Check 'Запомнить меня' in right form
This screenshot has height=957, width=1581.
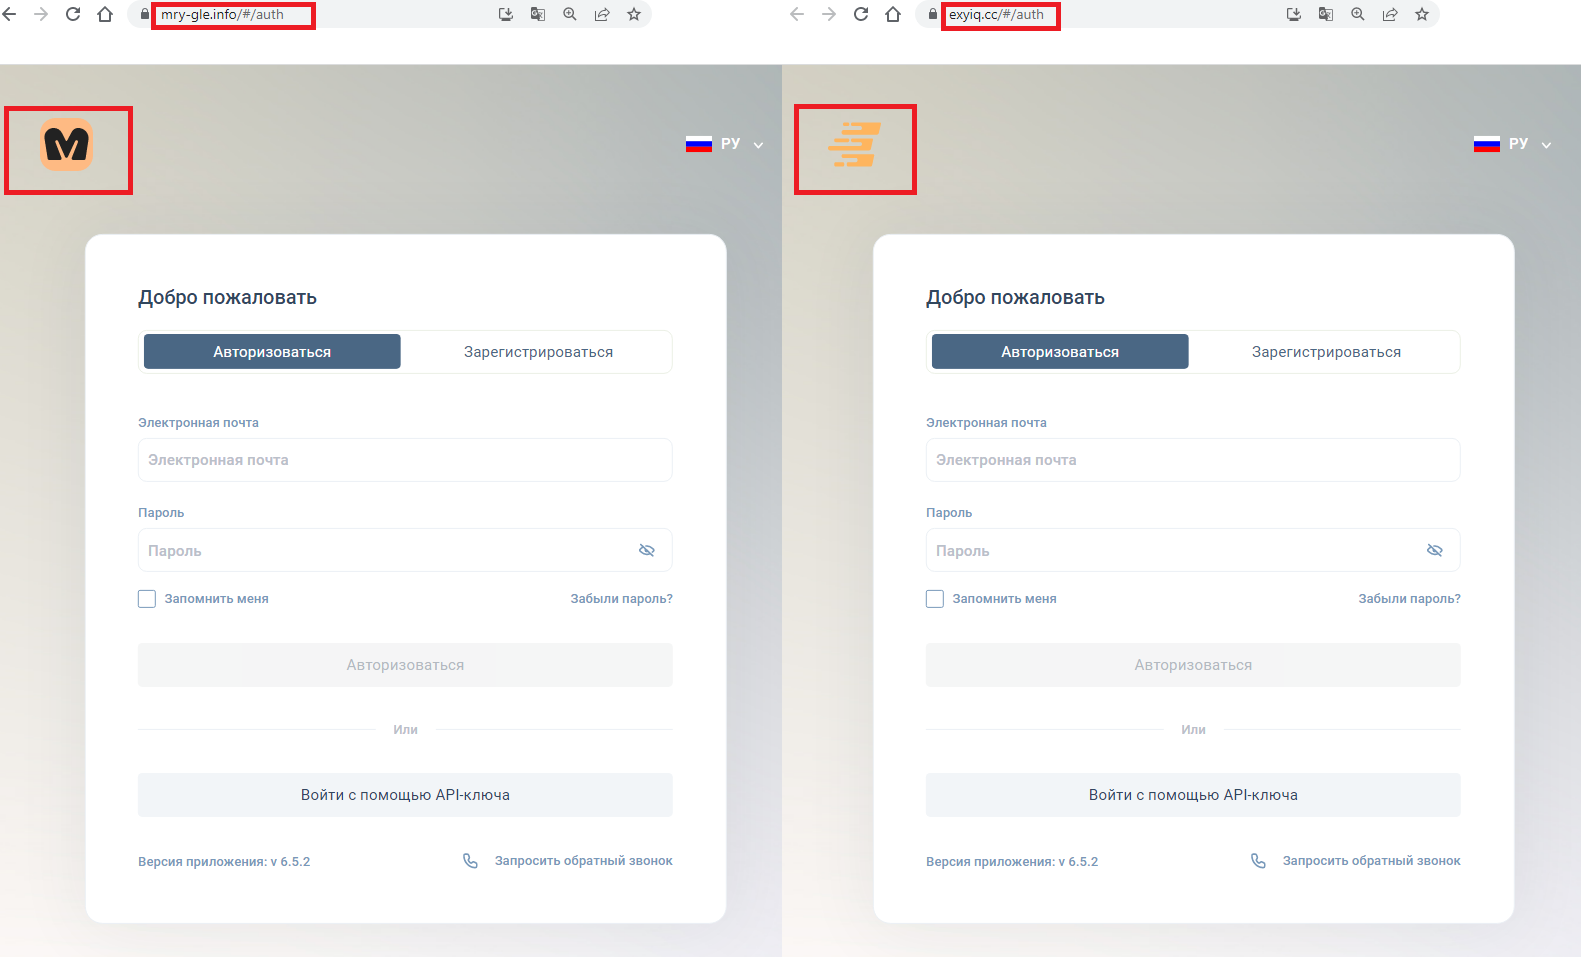pyautogui.click(x=935, y=599)
